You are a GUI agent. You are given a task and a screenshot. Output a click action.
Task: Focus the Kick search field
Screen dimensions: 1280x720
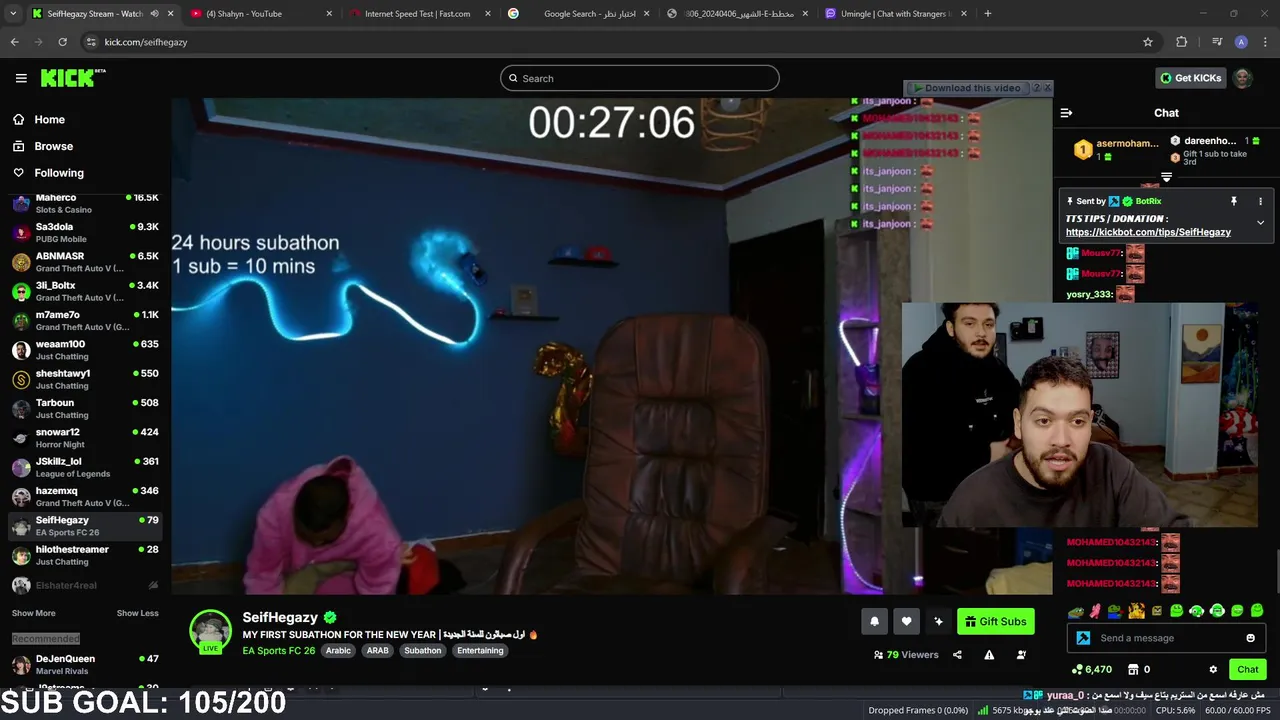640,78
